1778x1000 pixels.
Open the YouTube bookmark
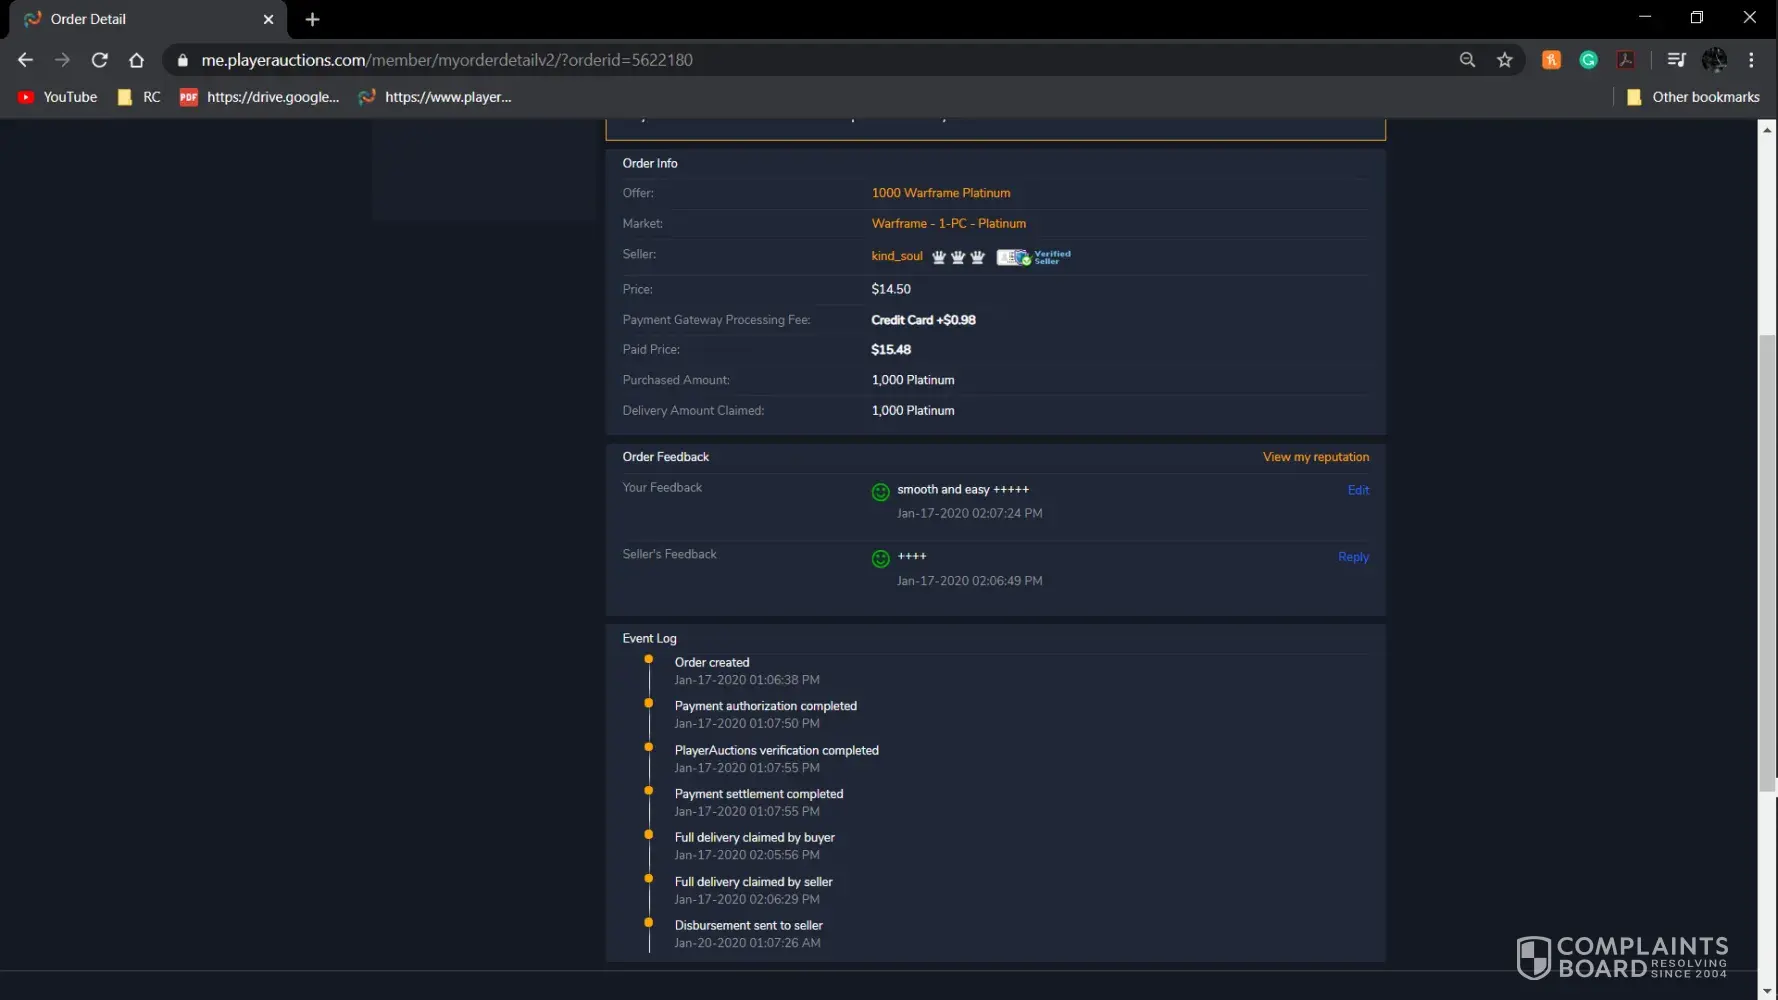58,97
